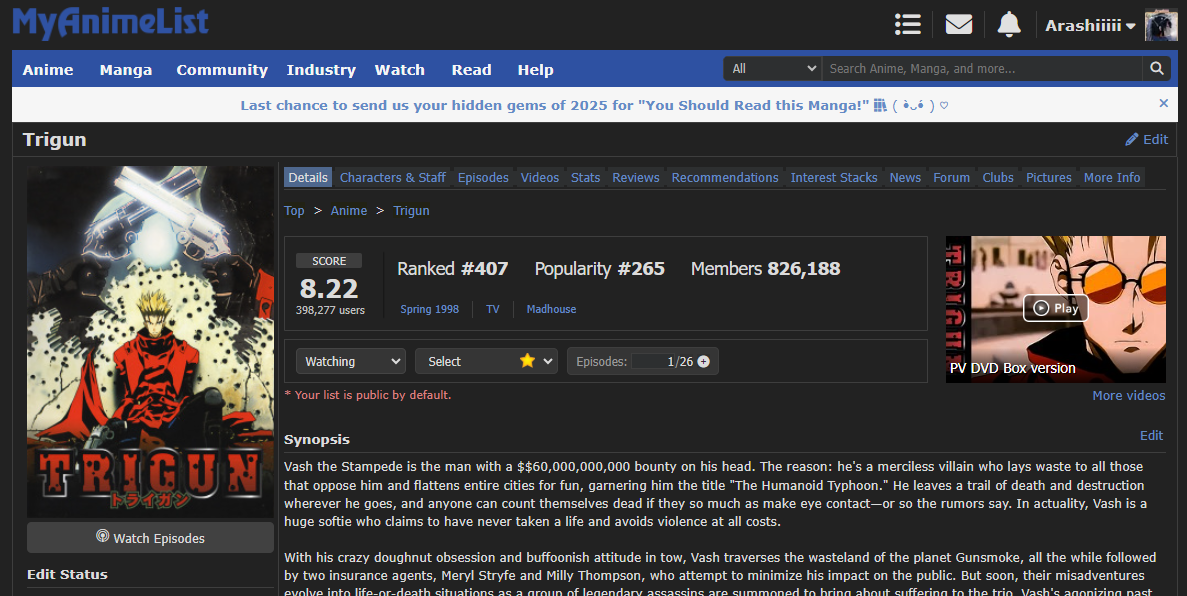Screen dimensions: 1187x596
Task: Open the Anime navigation menu
Action: pos(48,70)
